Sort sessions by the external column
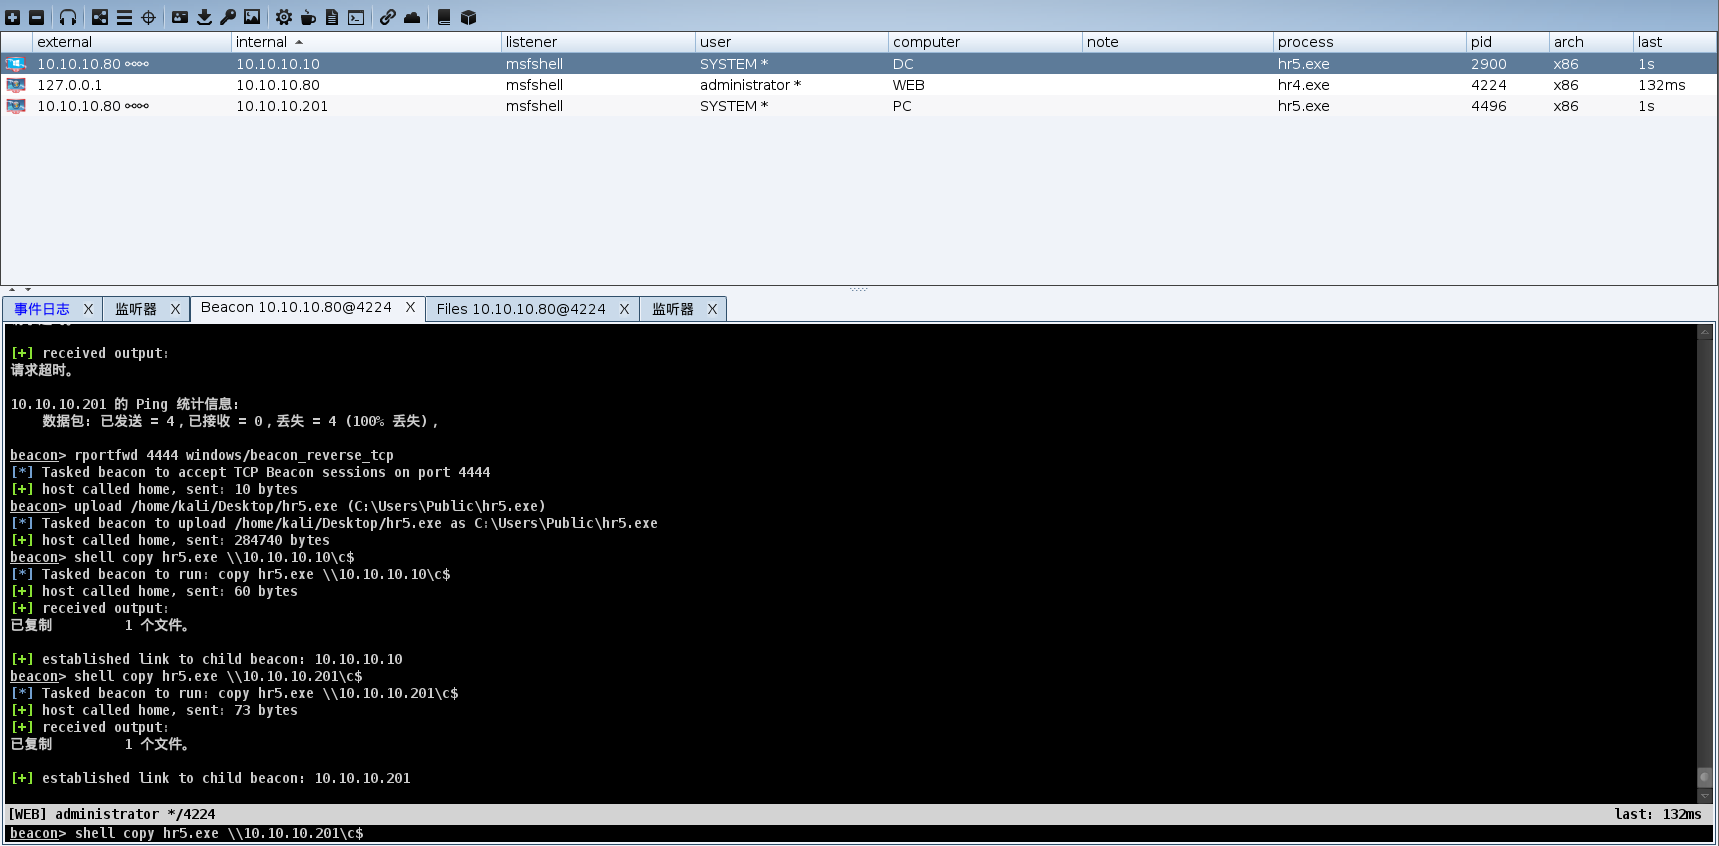The width and height of the screenshot is (1719, 846). [132, 42]
